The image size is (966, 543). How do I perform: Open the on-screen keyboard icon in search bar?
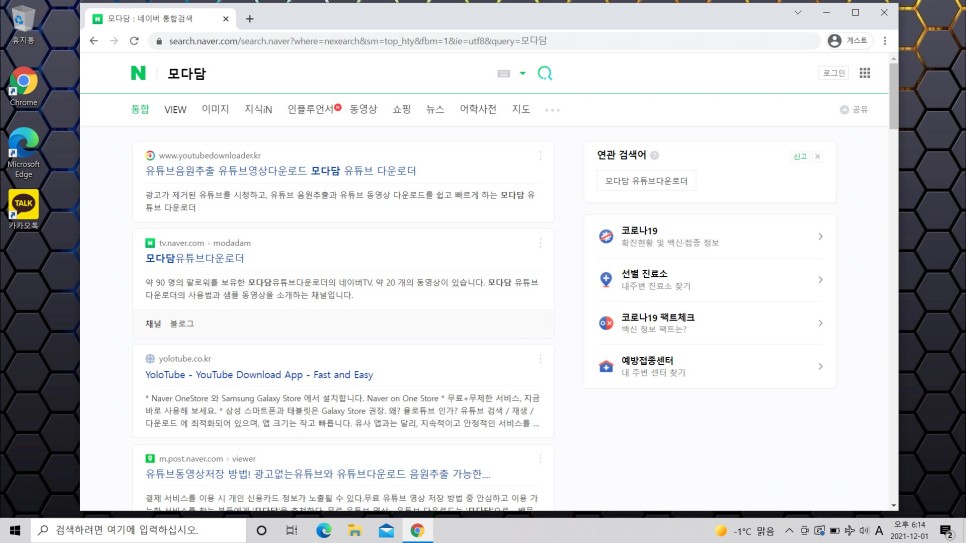coord(503,73)
